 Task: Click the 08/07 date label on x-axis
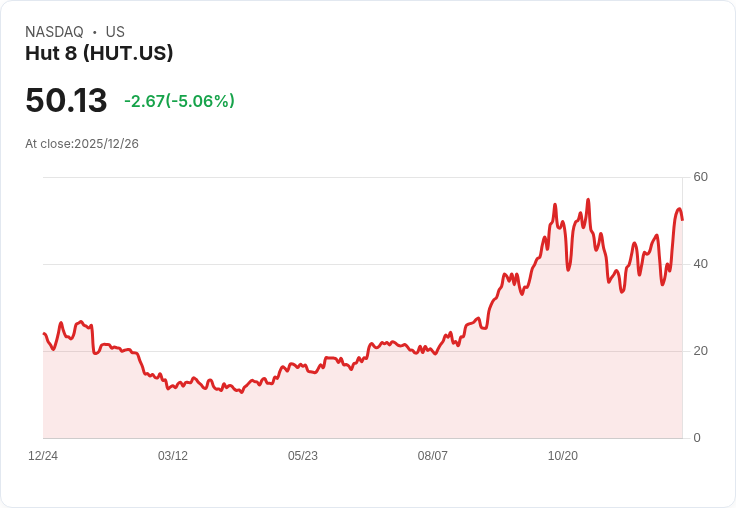432,456
